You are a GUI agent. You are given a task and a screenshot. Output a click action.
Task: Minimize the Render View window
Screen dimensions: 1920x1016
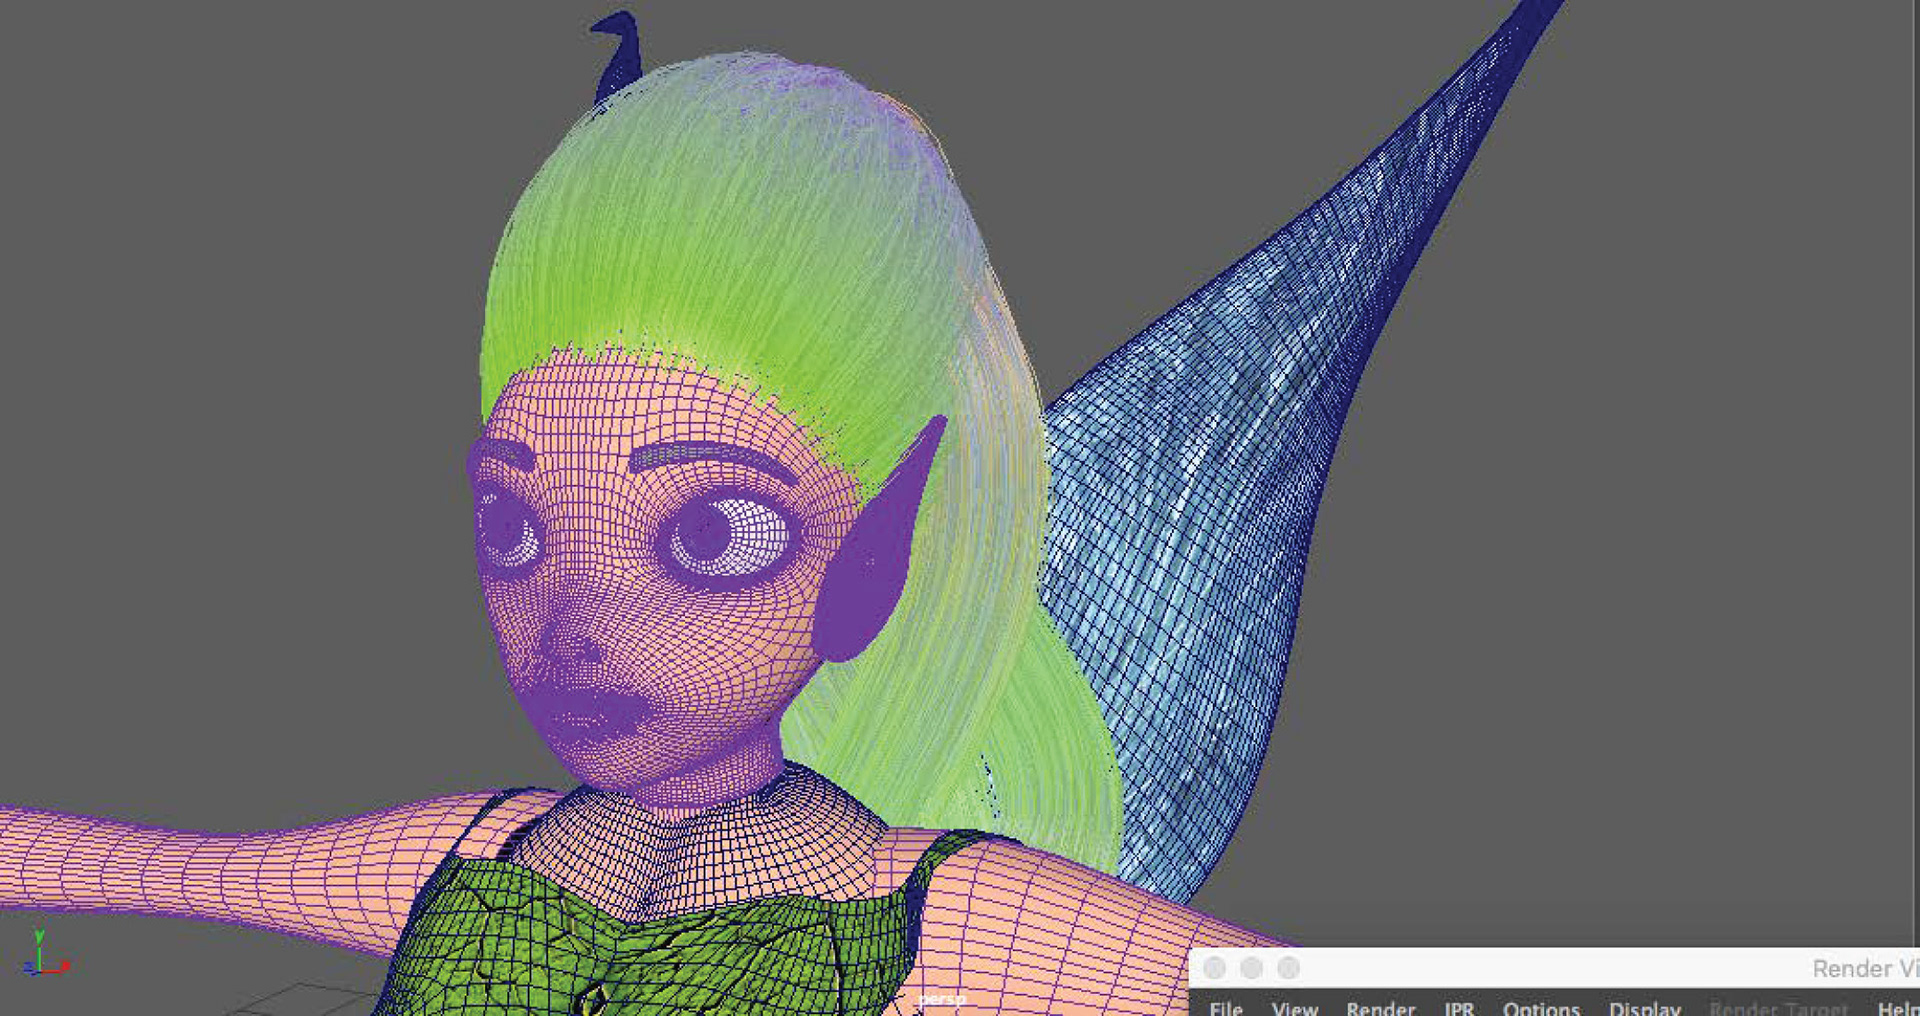[1251, 967]
